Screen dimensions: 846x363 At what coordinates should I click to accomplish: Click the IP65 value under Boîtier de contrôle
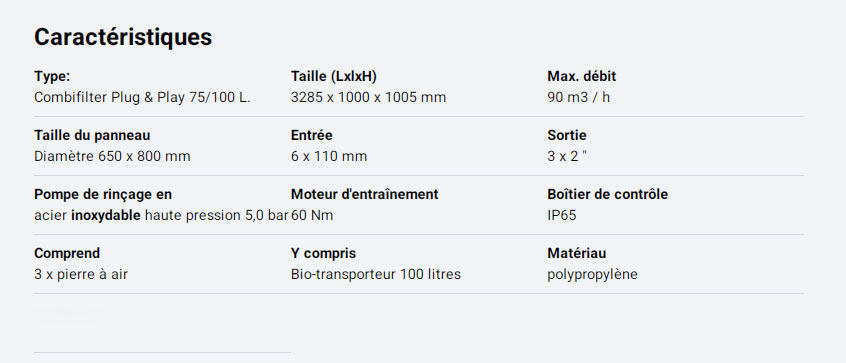(x=562, y=216)
